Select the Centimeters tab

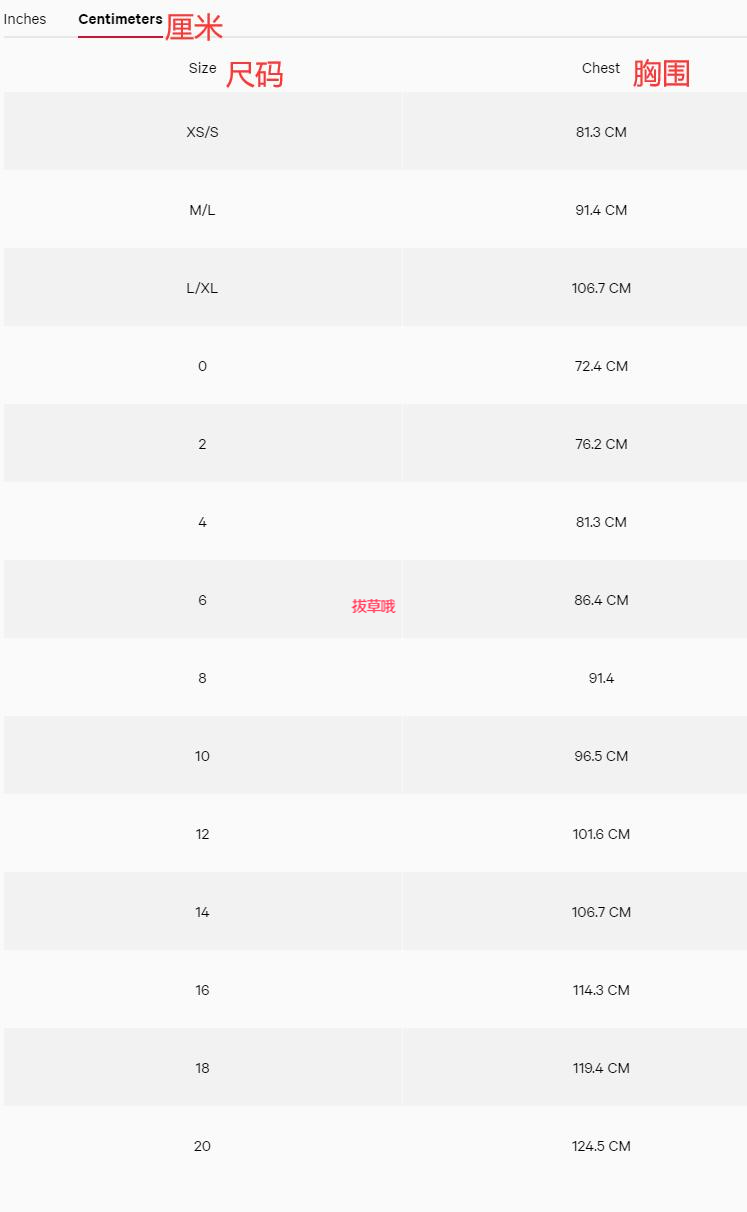tap(120, 19)
